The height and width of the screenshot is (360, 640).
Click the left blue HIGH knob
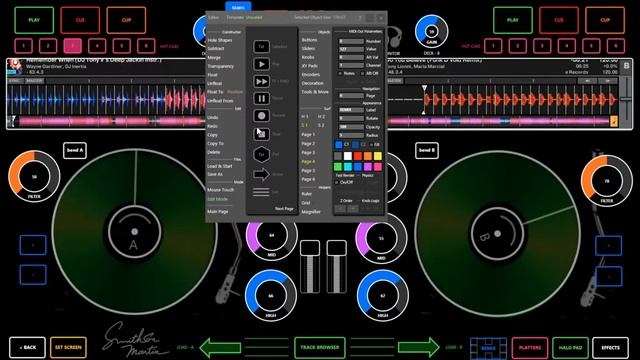[271, 295]
